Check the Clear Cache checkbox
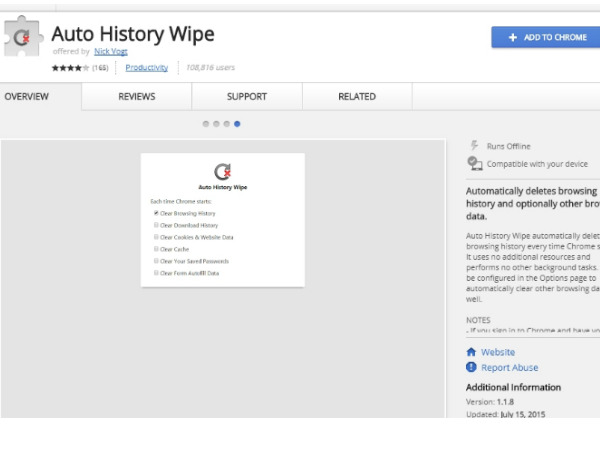This screenshot has height=450, width=600. 156,249
